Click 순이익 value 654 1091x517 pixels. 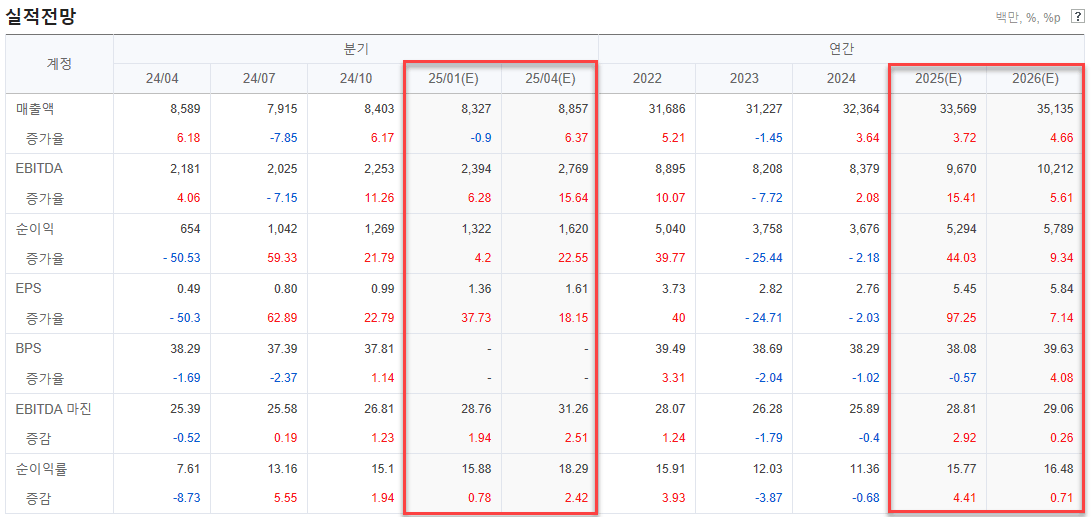(x=190, y=228)
